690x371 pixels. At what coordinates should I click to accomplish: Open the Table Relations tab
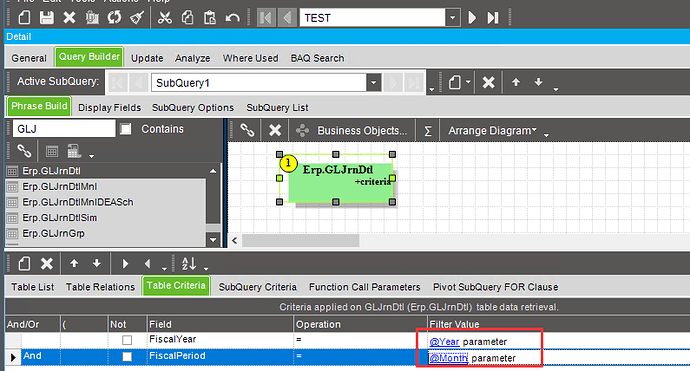(100, 287)
